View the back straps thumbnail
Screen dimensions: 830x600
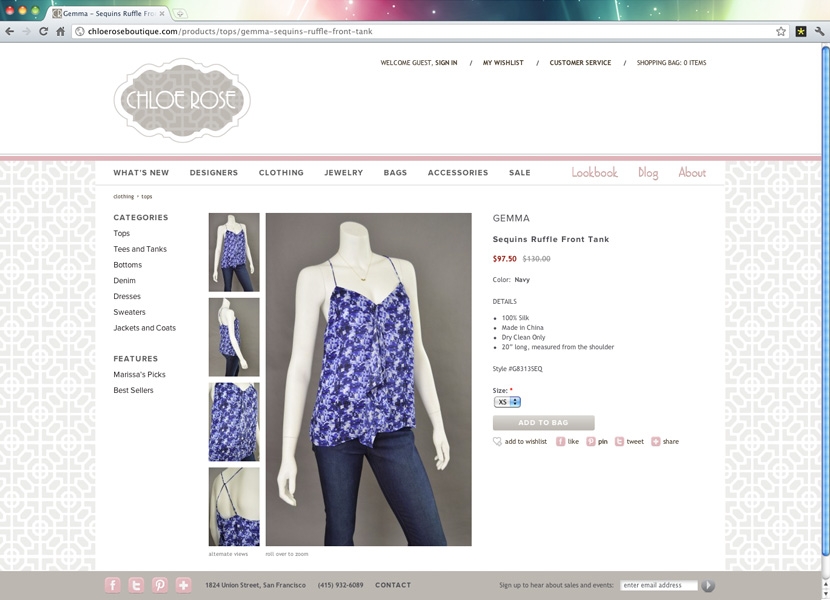tap(234, 506)
